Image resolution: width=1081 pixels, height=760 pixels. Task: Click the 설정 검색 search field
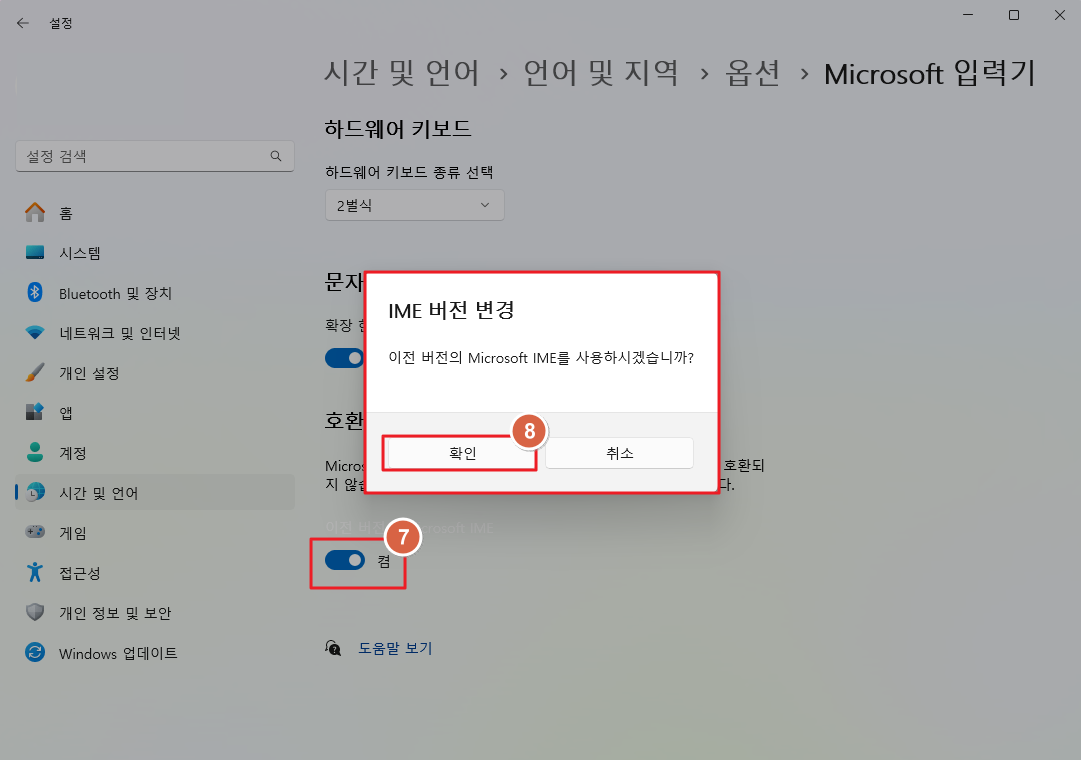(155, 156)
